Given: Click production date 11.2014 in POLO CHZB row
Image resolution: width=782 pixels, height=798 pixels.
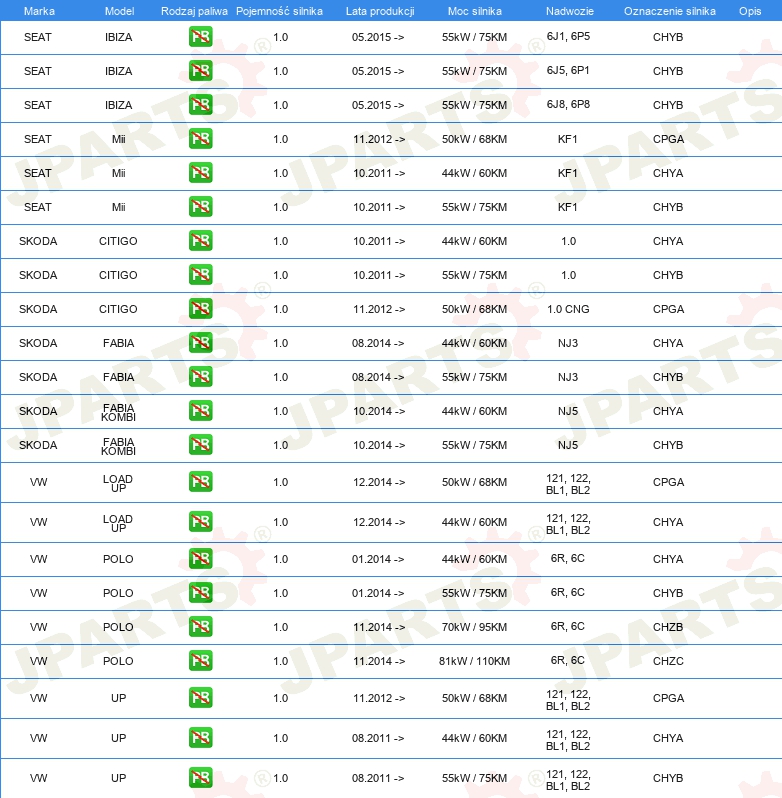Looking at the screenshot, I should pos(380,627).
